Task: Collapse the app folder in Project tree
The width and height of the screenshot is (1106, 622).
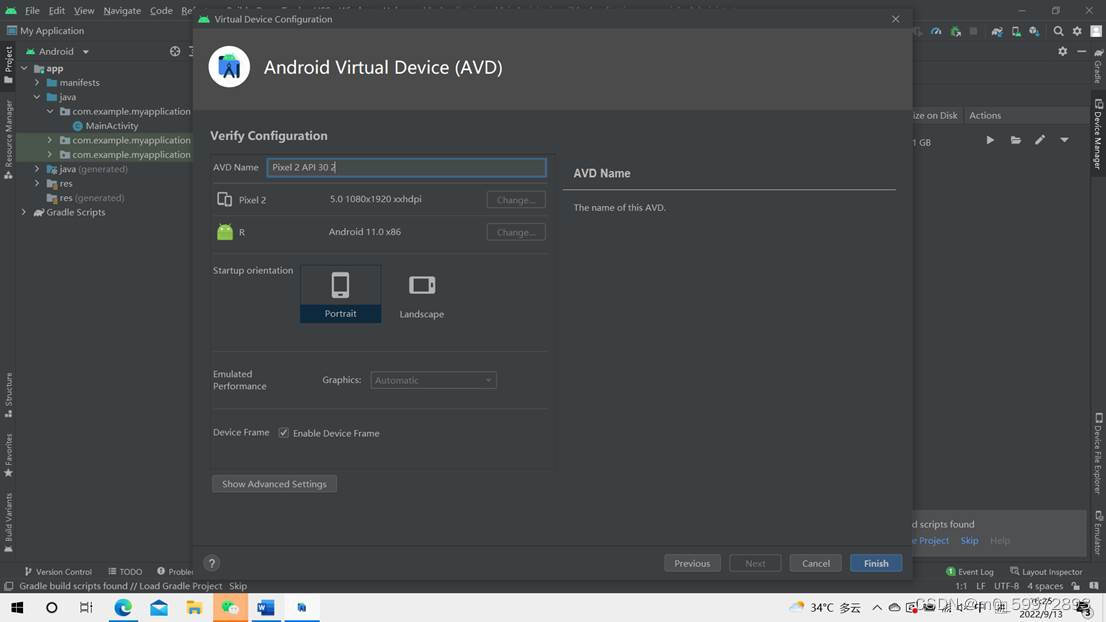Action: (x=23, y=67)
